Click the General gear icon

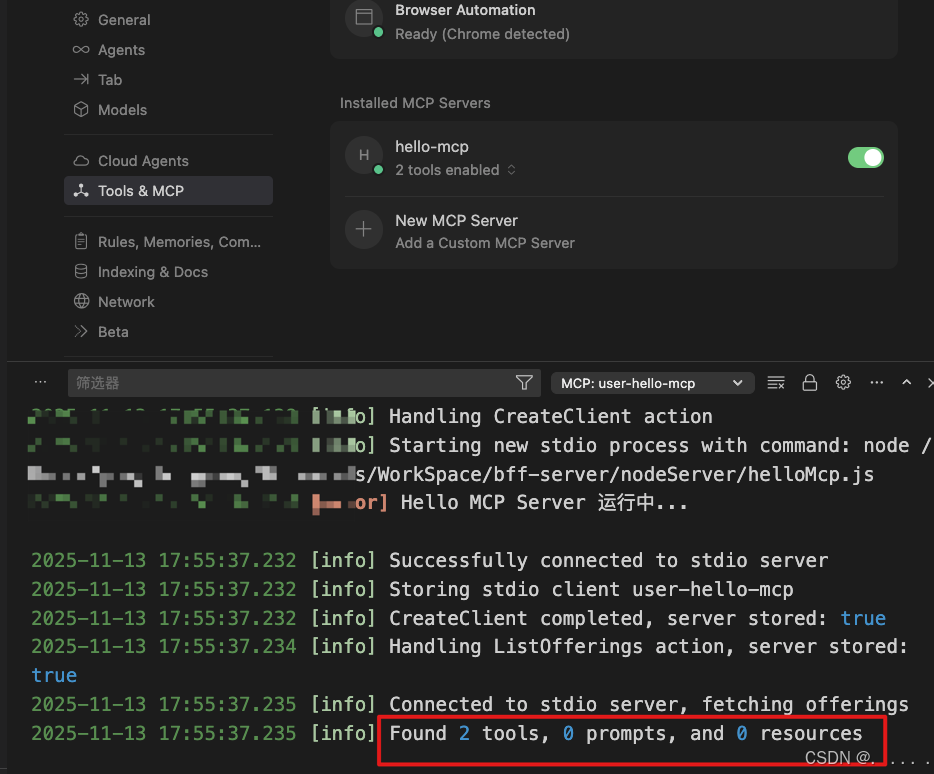[x=81, y=20]
